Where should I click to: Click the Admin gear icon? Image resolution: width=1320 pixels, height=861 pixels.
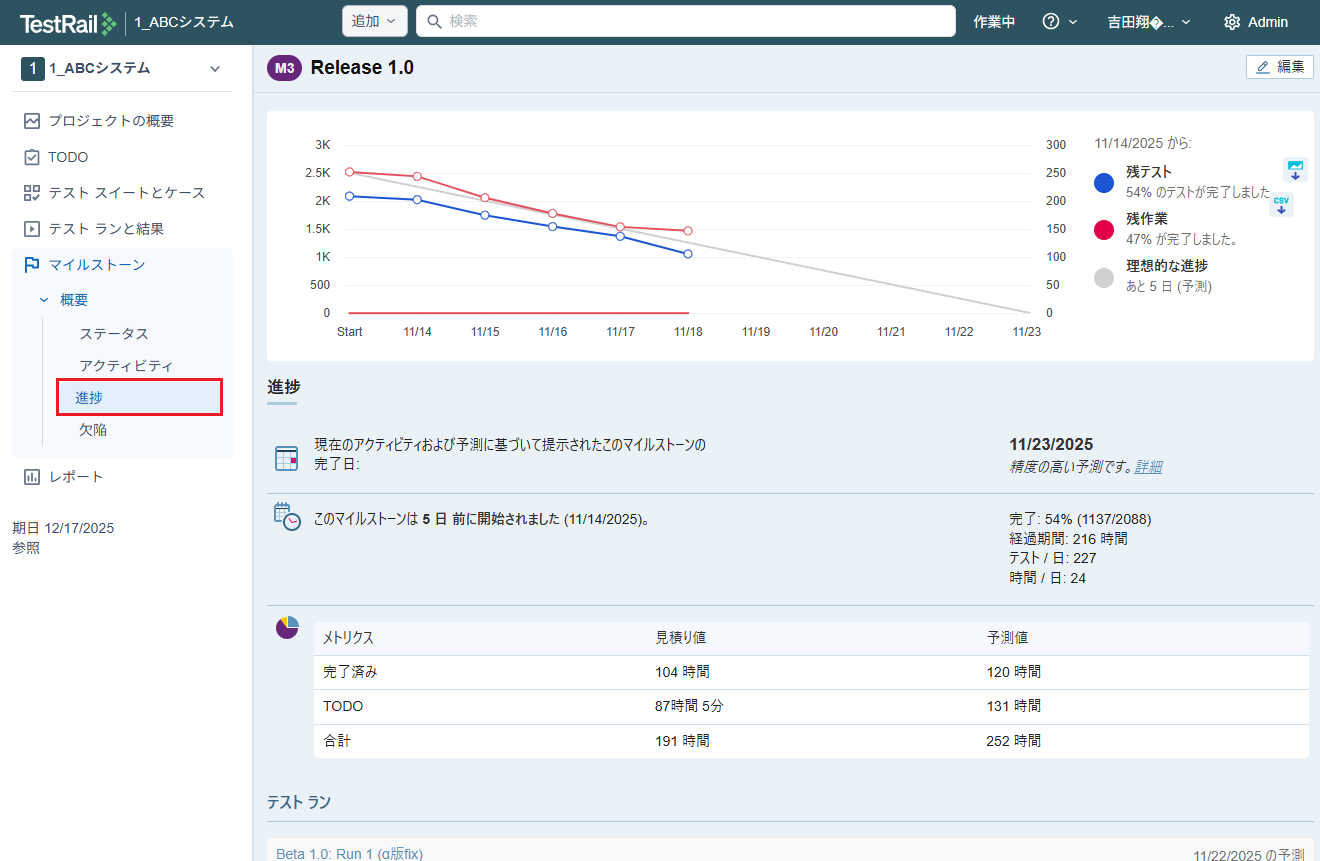coord(1232,22)
